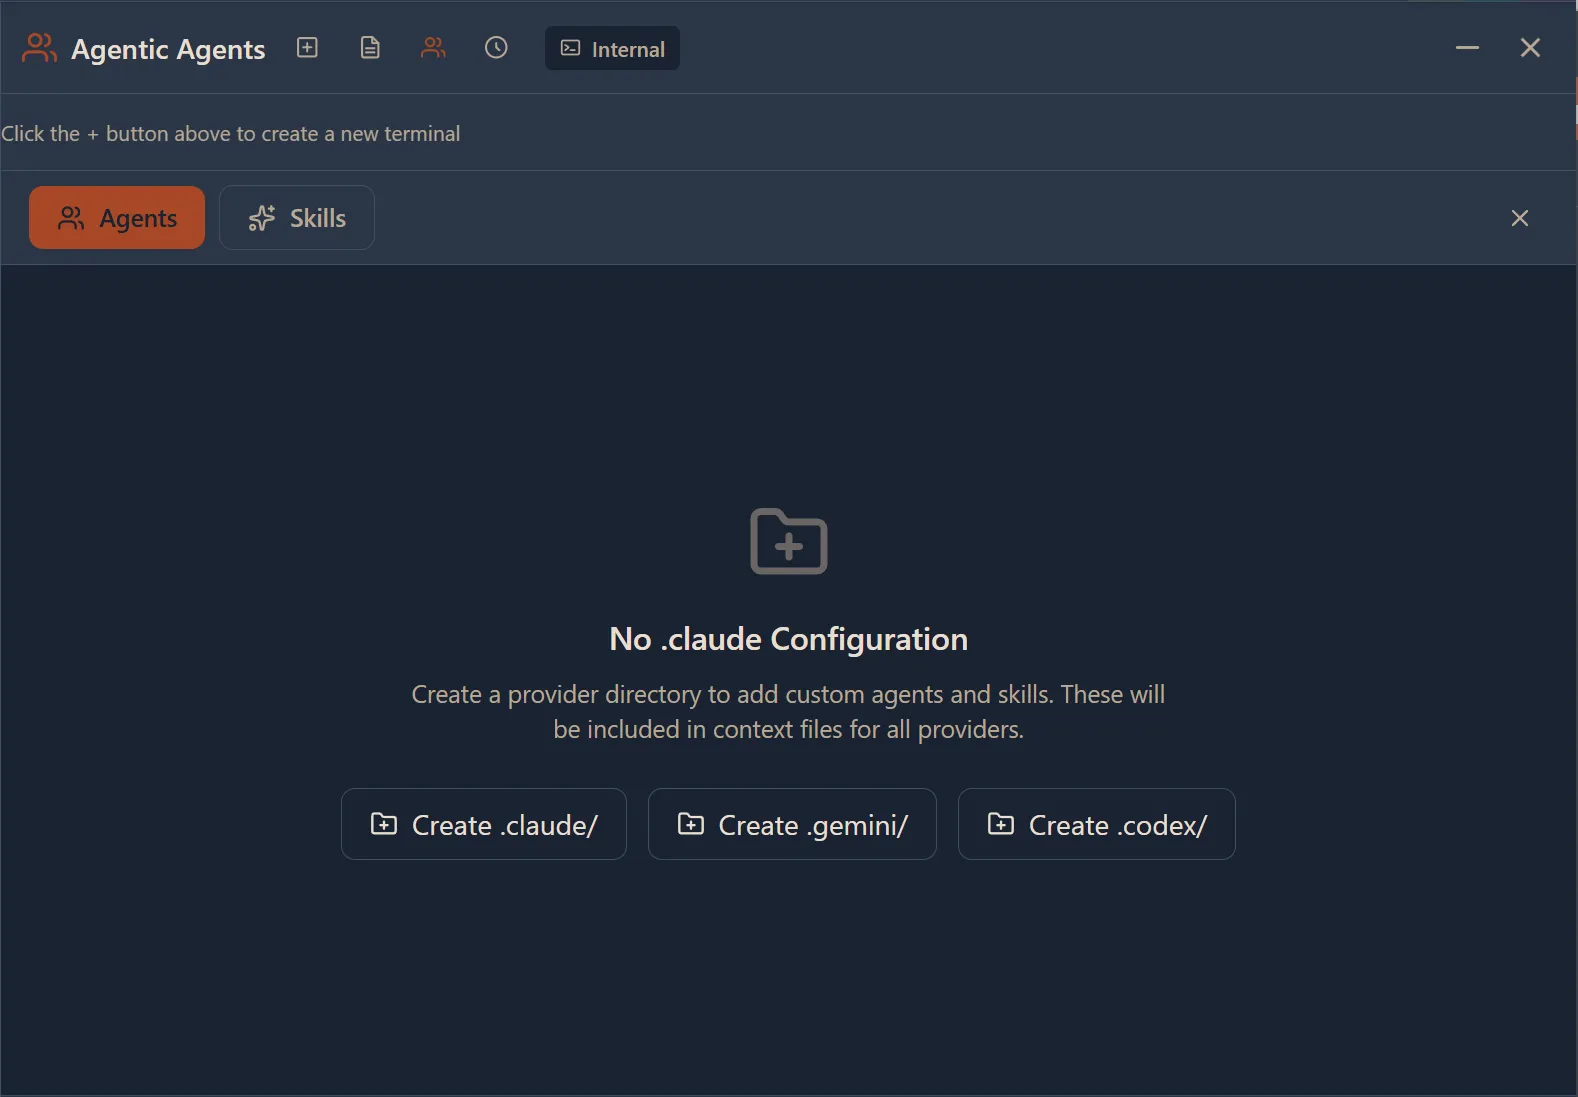Viewport: 1578px width, 1097px height.
Task: Click the large folder-plus icon in center
Action: tap(789, 541)
